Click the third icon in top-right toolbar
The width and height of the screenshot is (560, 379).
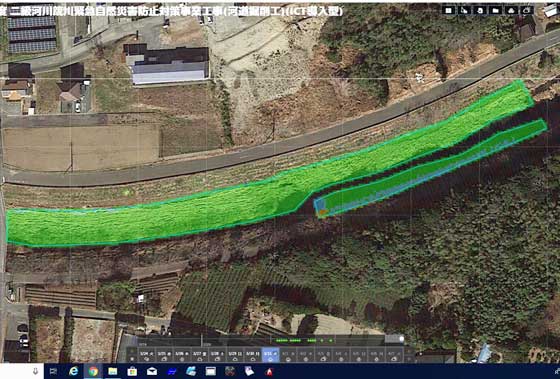[480, 10]
